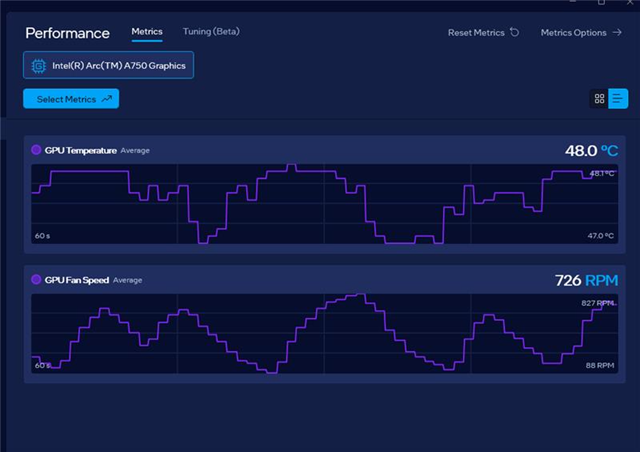The image size is (640, 452).
Task: Click the GPU Fan Speed graph area
Action: [320, 335]
